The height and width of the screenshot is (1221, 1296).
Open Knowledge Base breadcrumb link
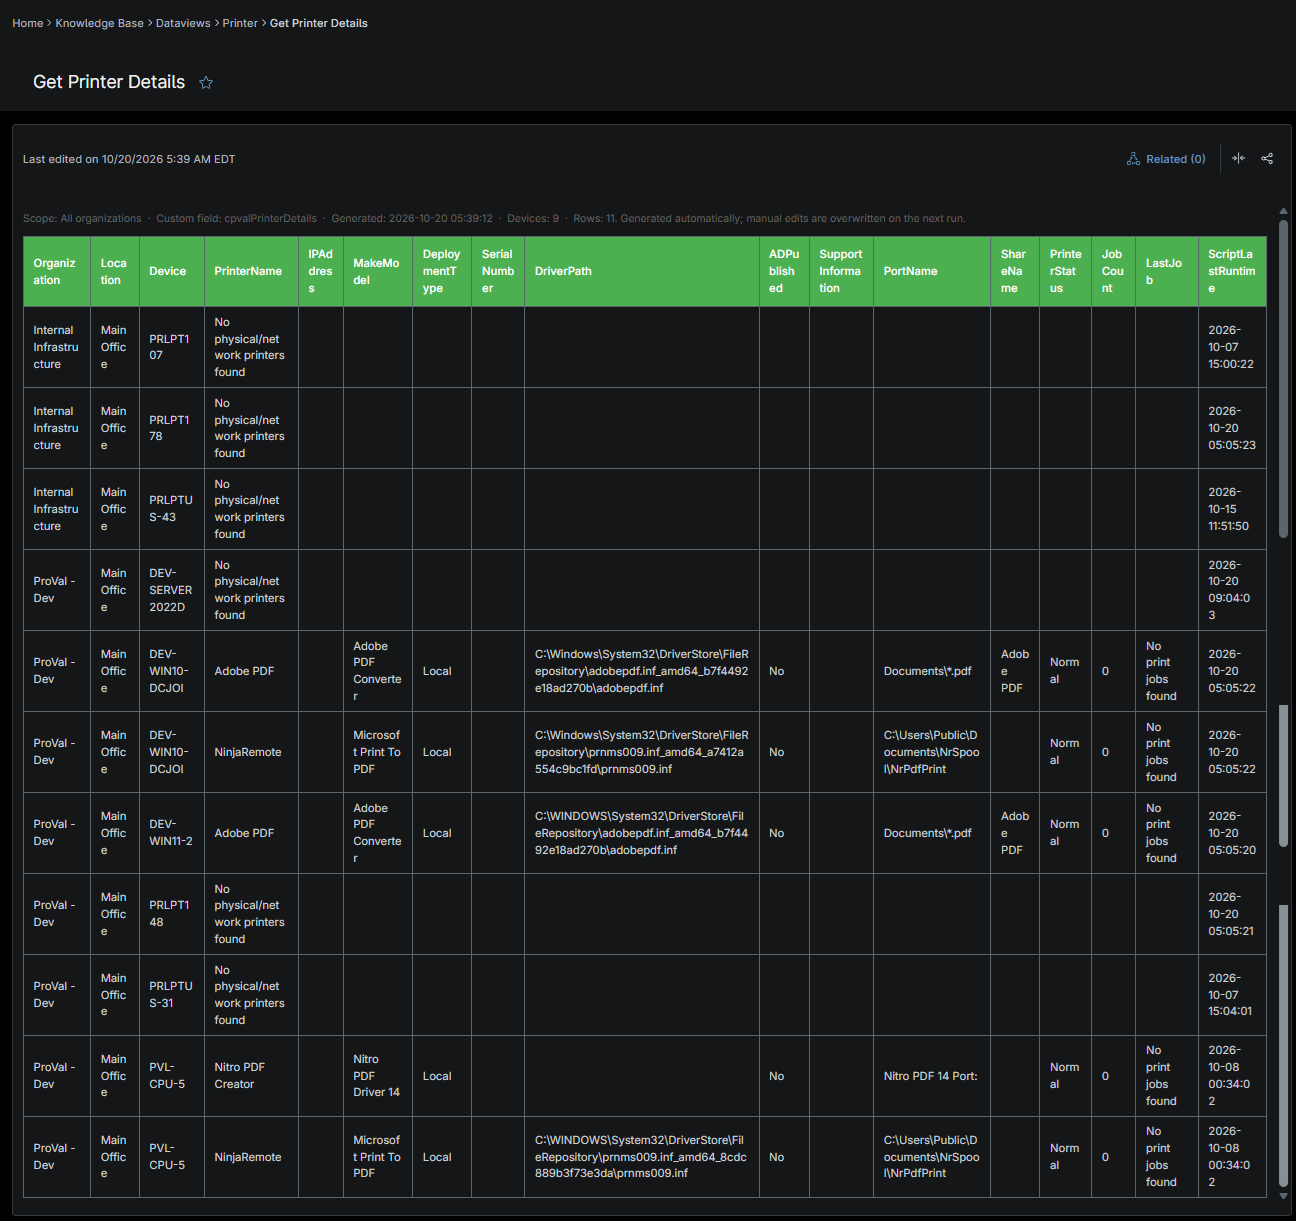[100, 23]
